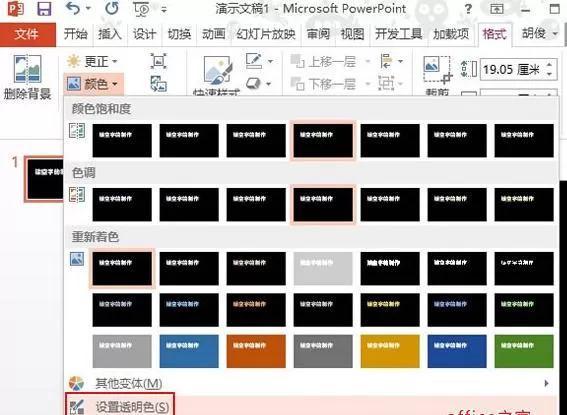Click 上移一层 bring forward
Screen dimensions: 567x415
[324, 62]
